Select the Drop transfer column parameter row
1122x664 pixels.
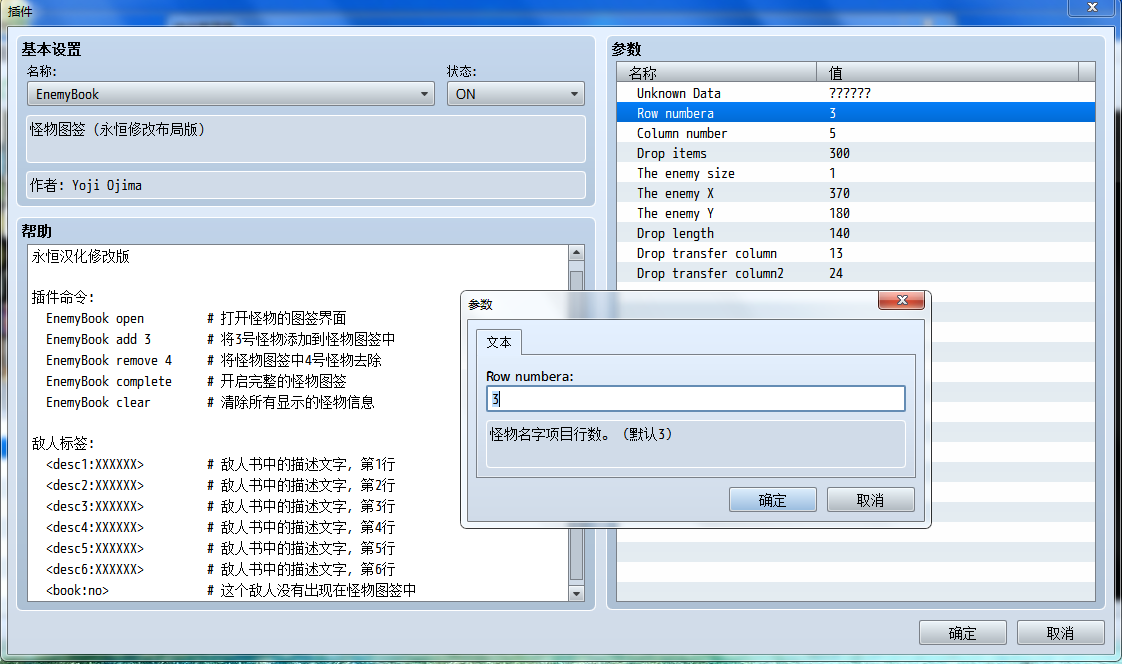click(x=856, y=253)
